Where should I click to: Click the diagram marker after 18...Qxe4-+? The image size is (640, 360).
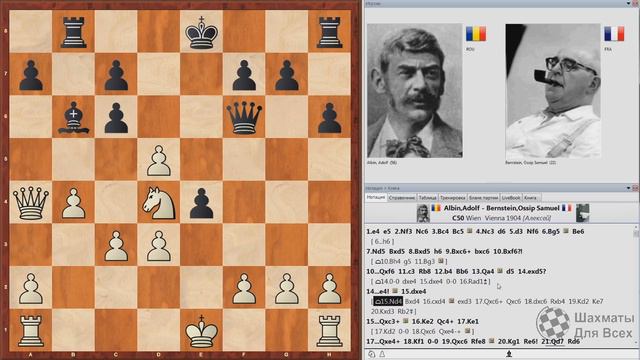(x=468, y=331)
